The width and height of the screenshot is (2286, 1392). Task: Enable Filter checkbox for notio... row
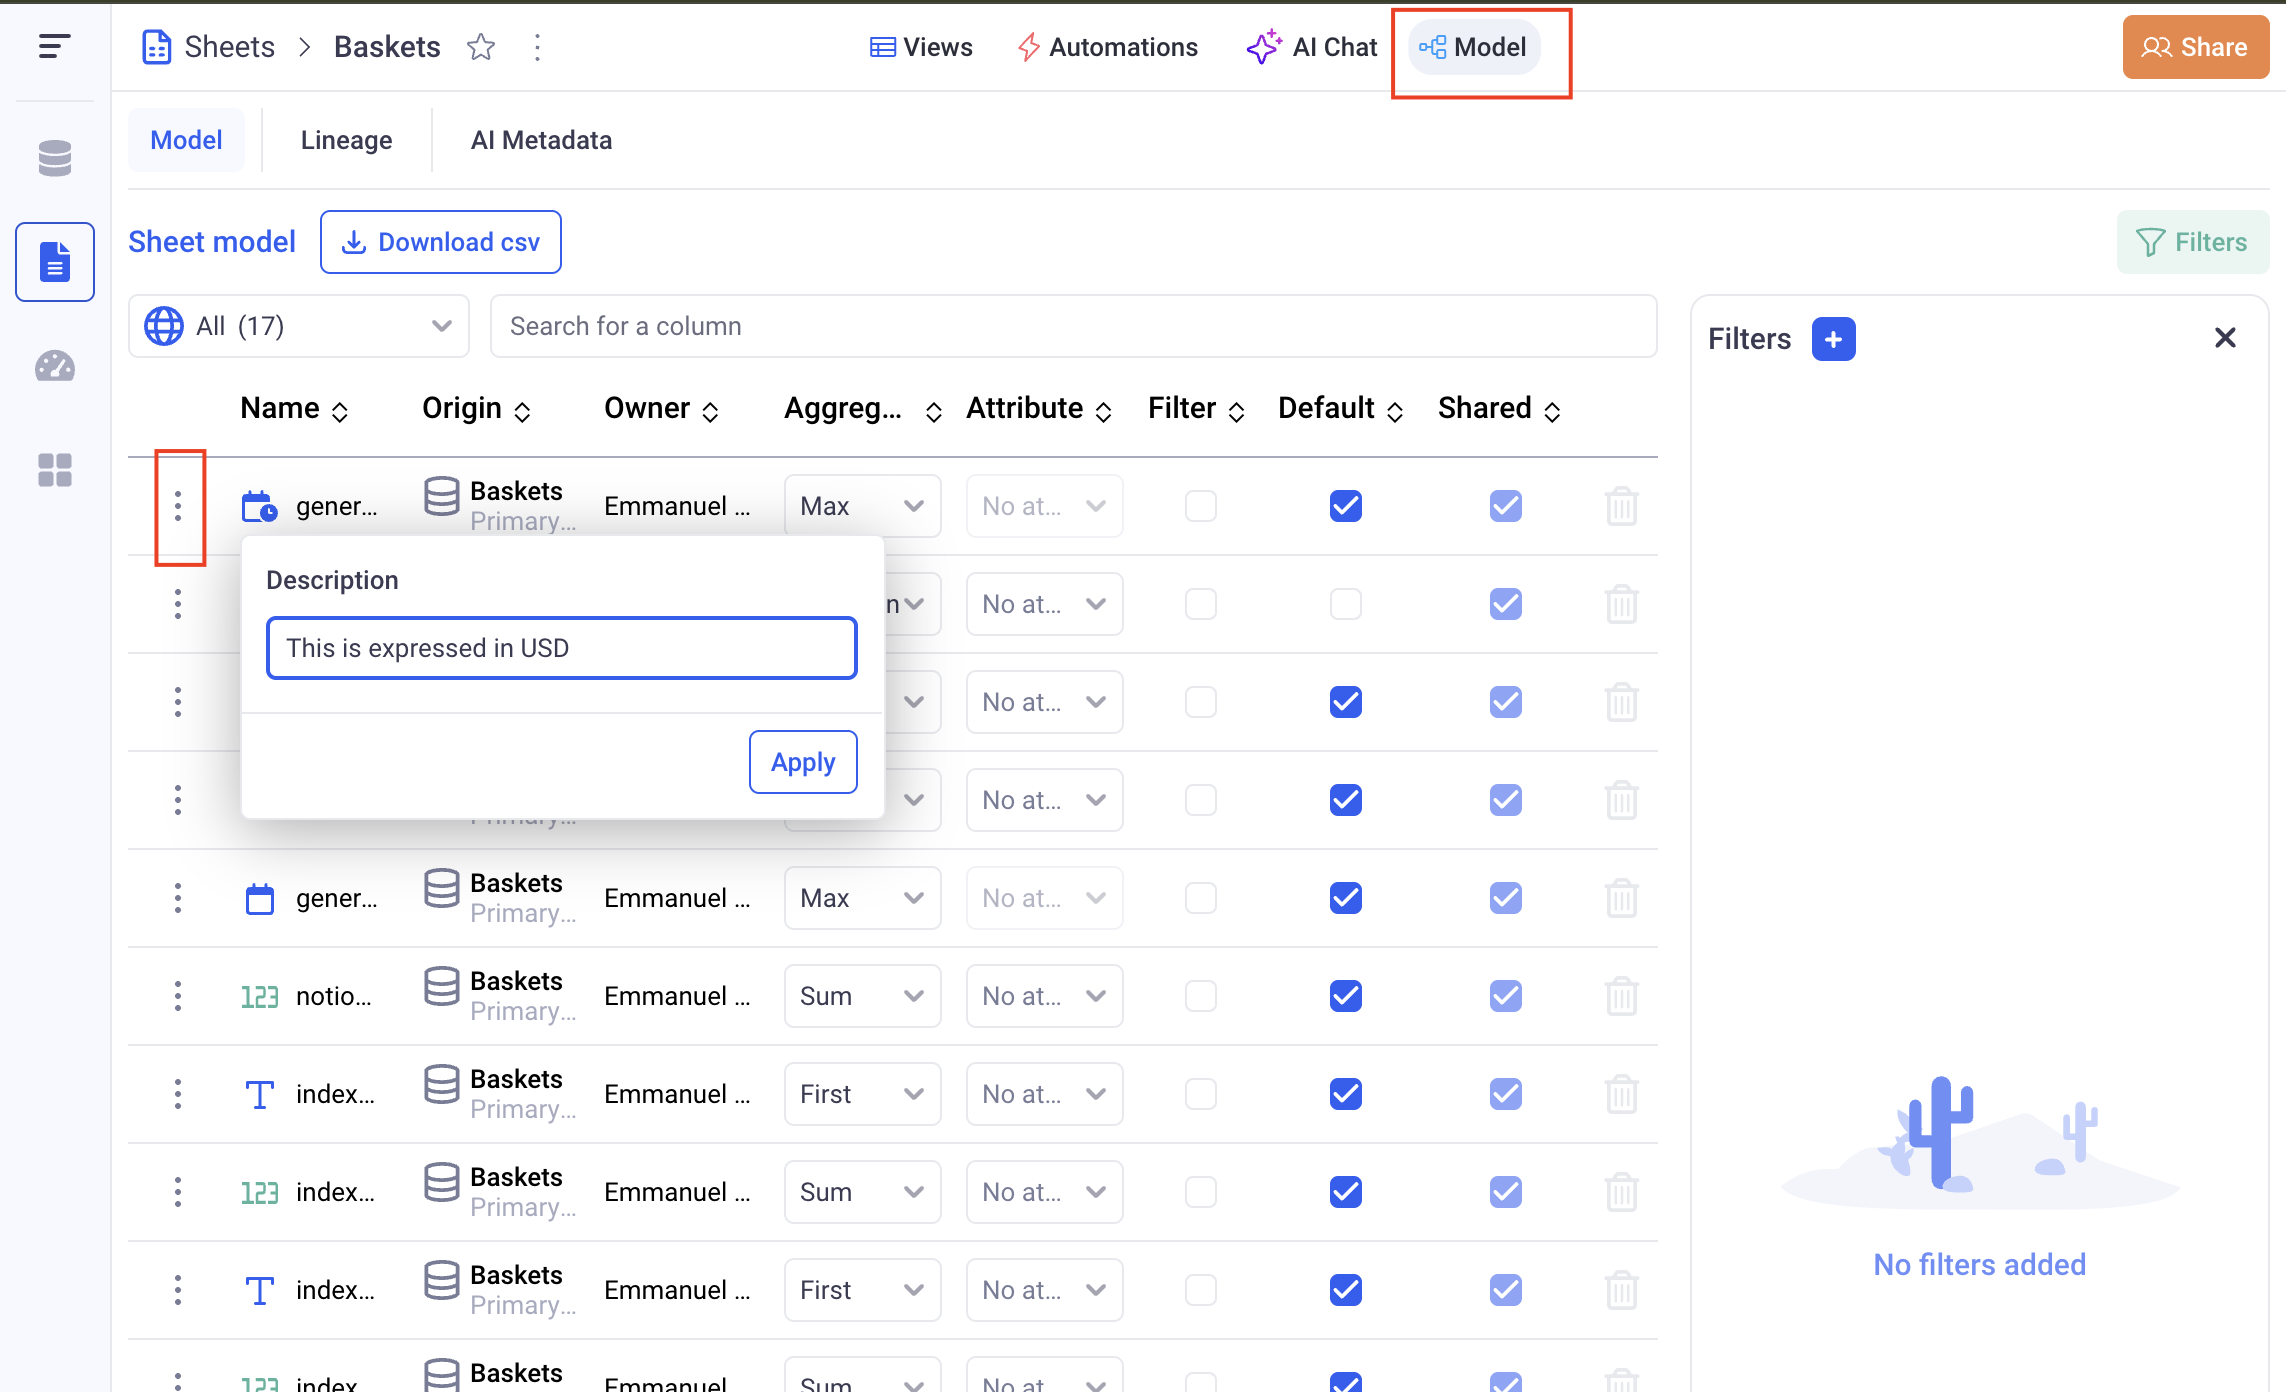[x=1200, y=996]
